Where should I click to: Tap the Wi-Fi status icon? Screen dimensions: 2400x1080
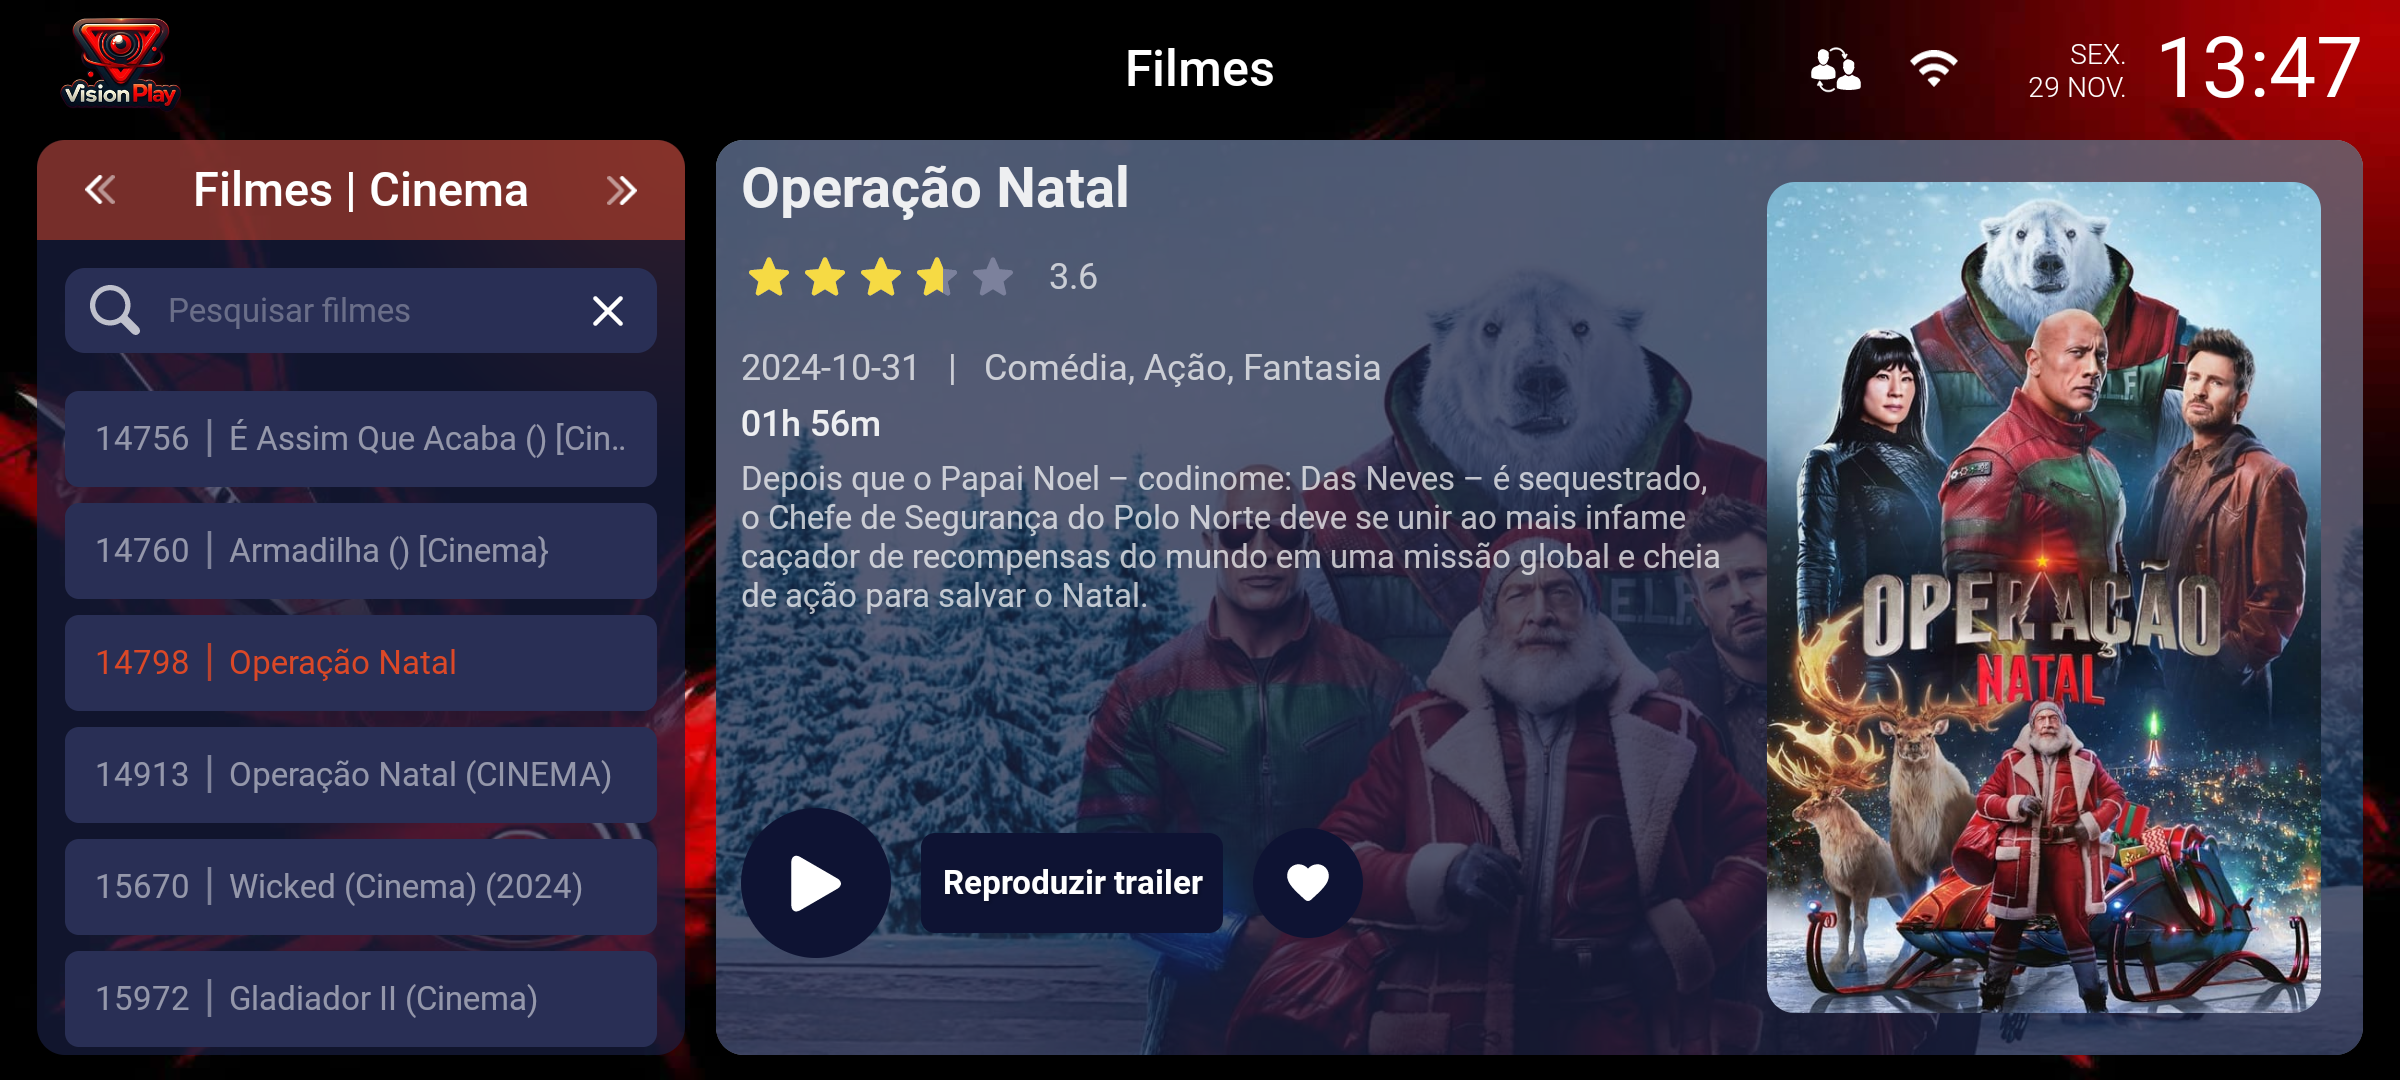[1933, 68]
